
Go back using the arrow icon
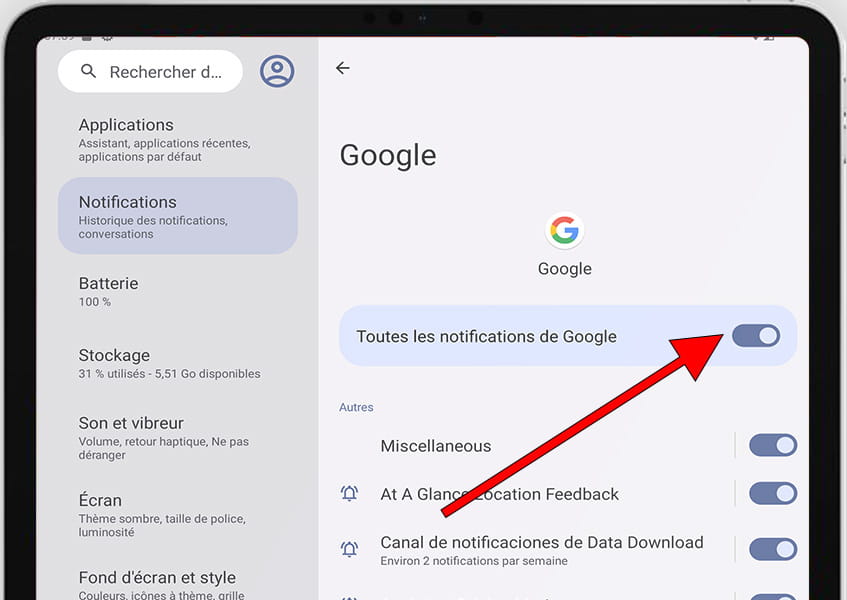point(342,68)
